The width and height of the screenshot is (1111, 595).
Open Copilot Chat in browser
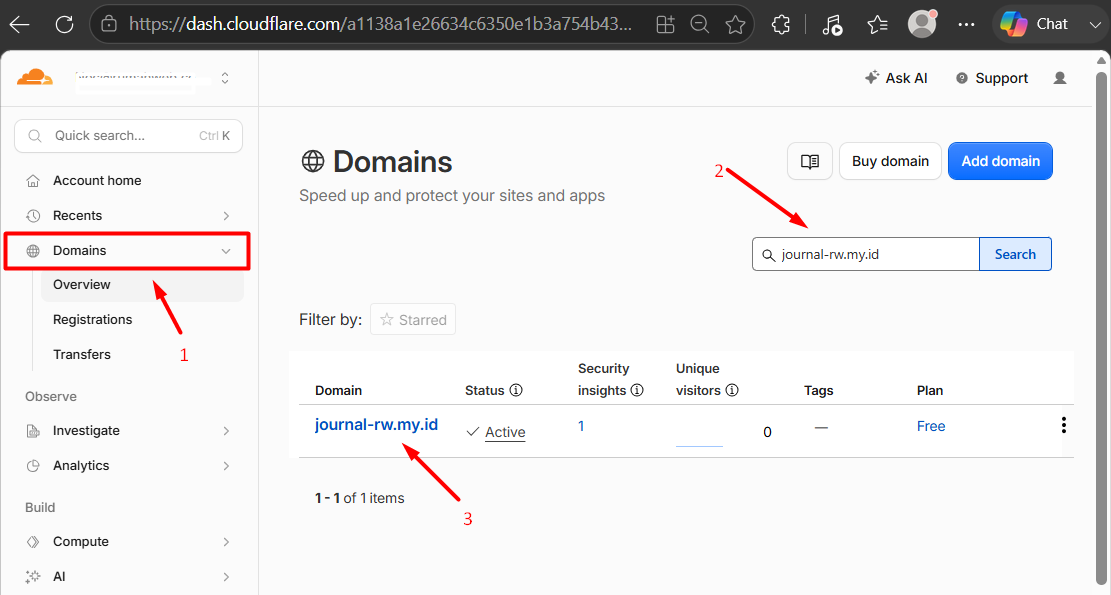pyautogui.click(x=1034, y=24)
